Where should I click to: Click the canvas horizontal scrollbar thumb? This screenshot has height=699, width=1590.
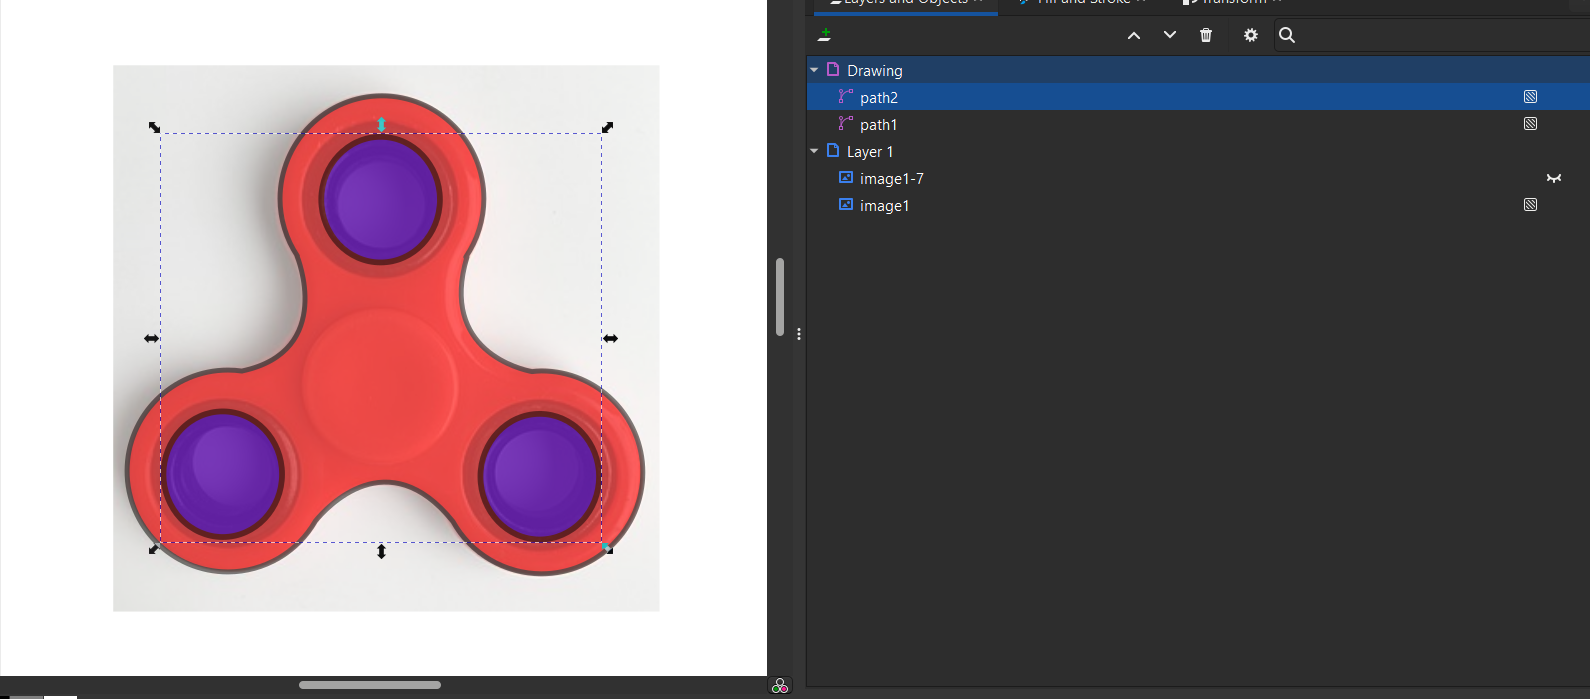coord(369,685)
